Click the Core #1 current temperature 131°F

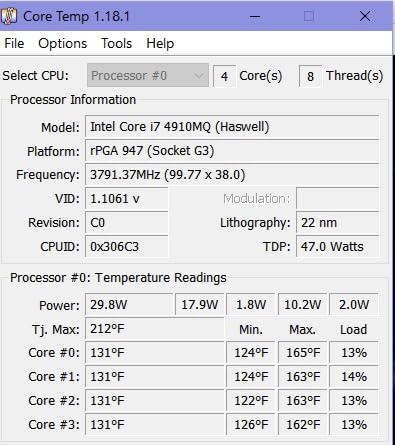155,377
